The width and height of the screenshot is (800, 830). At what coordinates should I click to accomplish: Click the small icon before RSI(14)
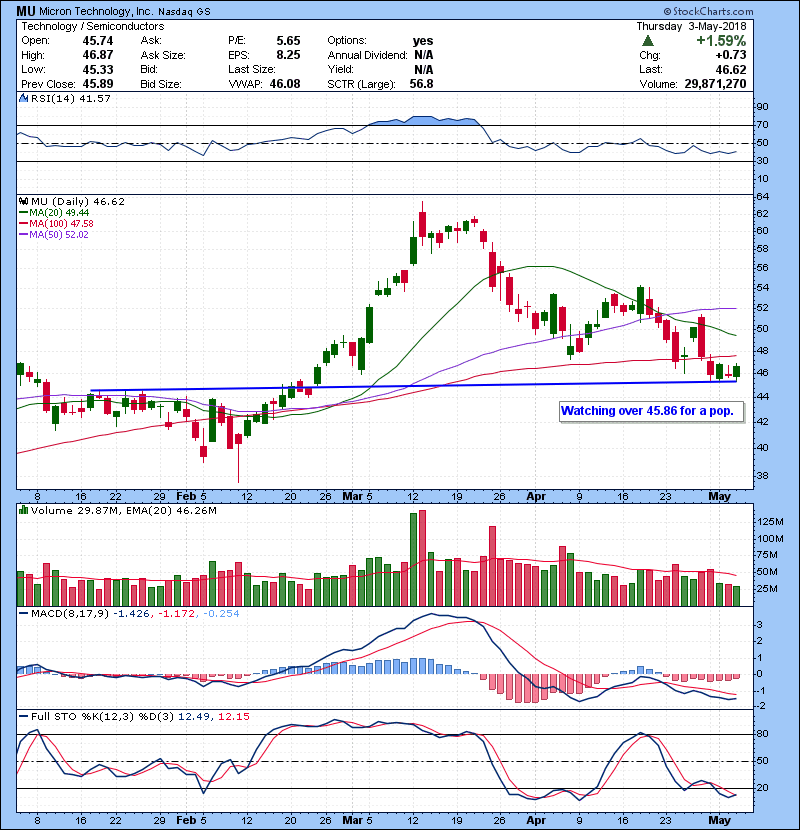coord(24,98)
